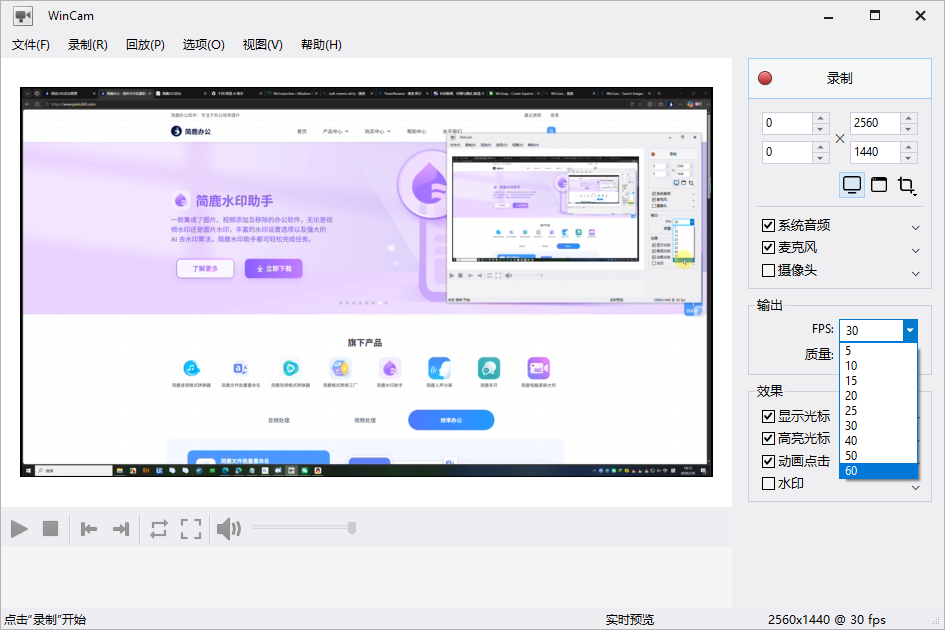Click the Play button
This screenshot has height=630, width=945.
19,529
